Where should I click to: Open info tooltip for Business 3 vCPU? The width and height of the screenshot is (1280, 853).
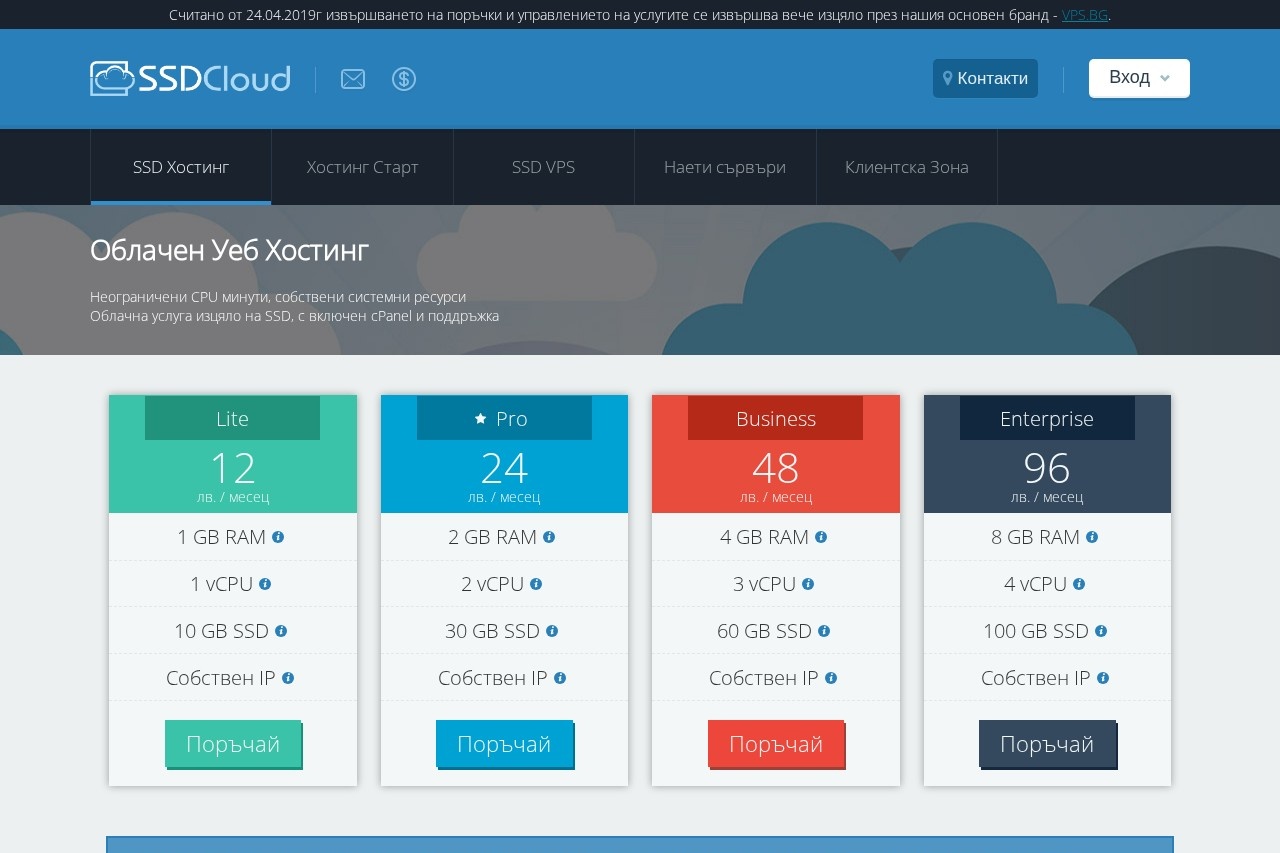(807, 584)
